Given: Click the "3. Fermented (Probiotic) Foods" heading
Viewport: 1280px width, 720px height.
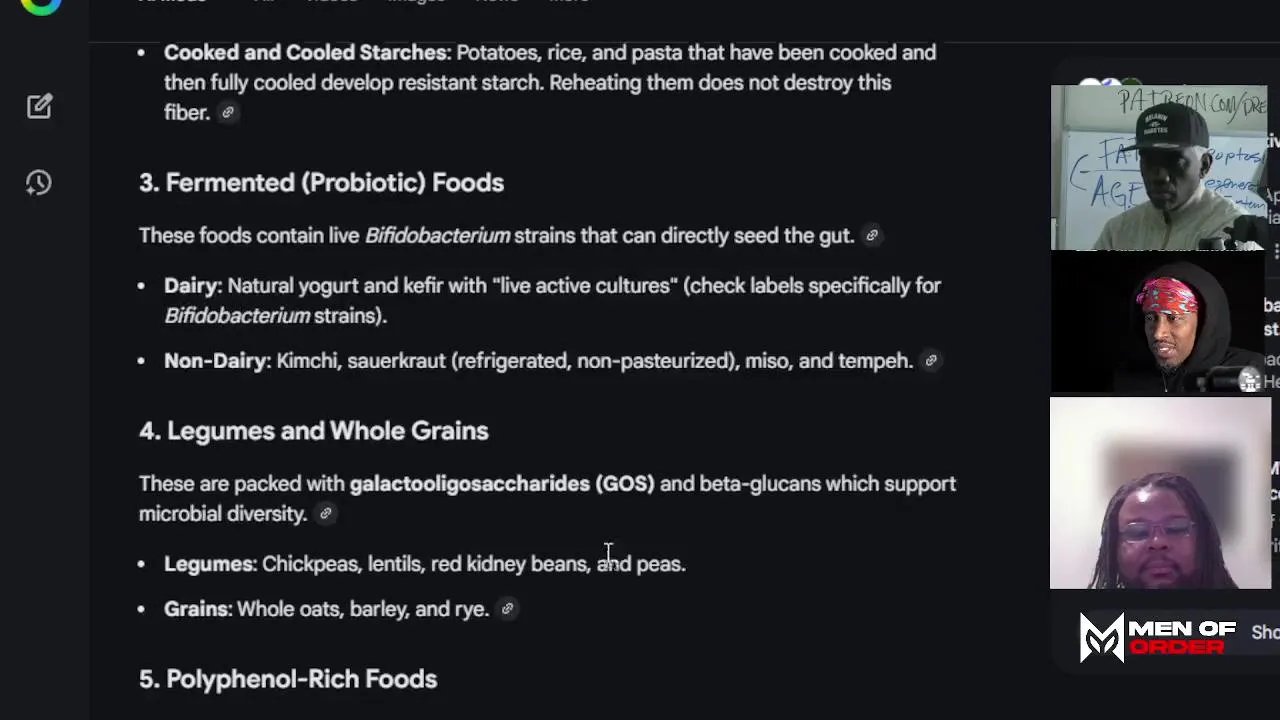Looking at the screenshot, I should (321, 183).
